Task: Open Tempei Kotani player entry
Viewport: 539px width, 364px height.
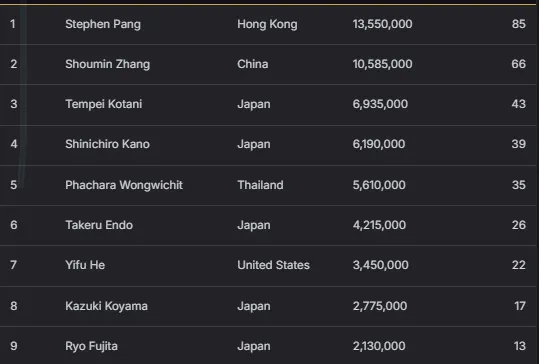Action: click(x=103, y=104)
